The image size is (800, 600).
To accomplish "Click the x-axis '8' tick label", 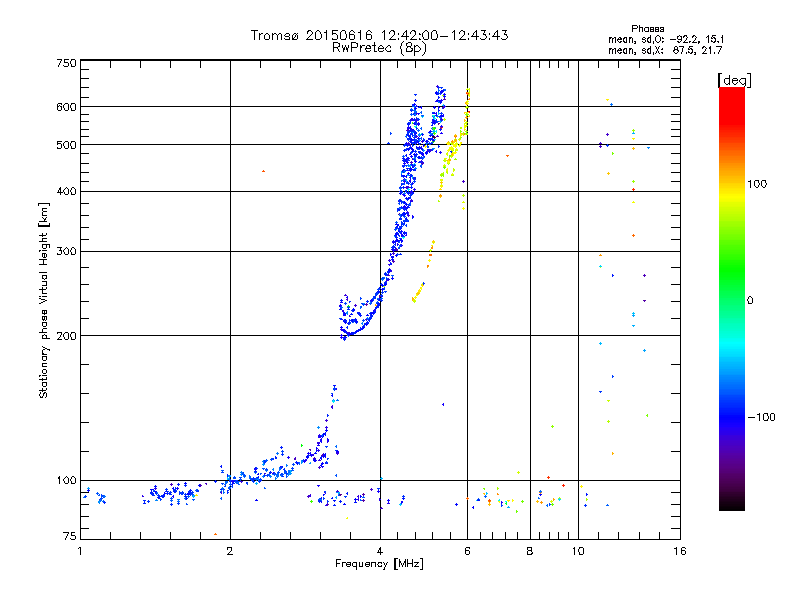I will [530, 551].
